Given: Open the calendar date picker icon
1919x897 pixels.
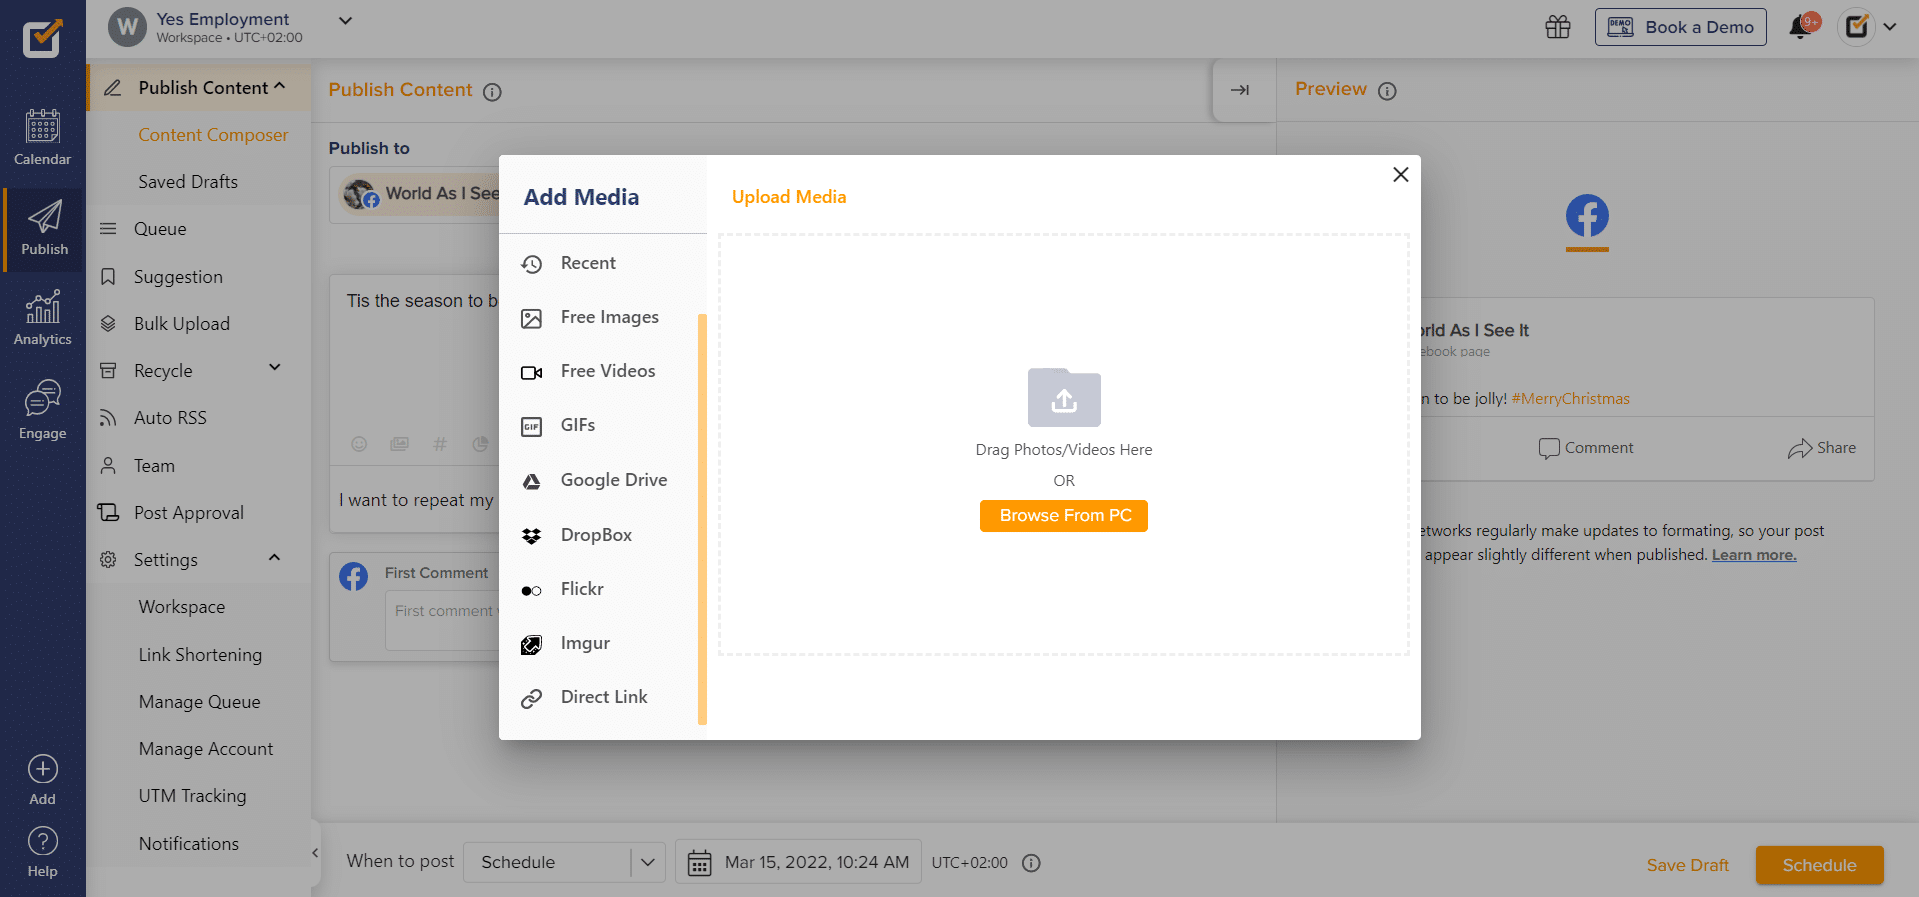Looking at the screenshot, I should pyautogui.click(x=699, y=863).
